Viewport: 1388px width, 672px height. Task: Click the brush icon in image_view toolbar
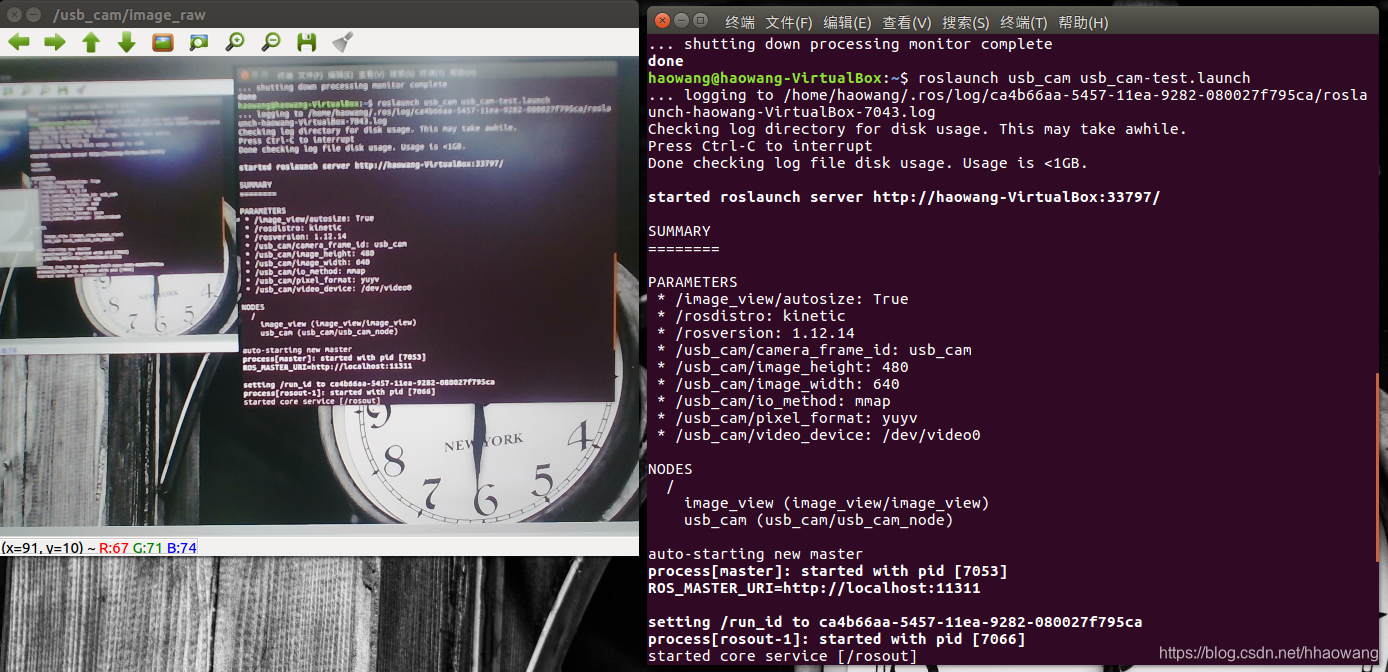343,42
